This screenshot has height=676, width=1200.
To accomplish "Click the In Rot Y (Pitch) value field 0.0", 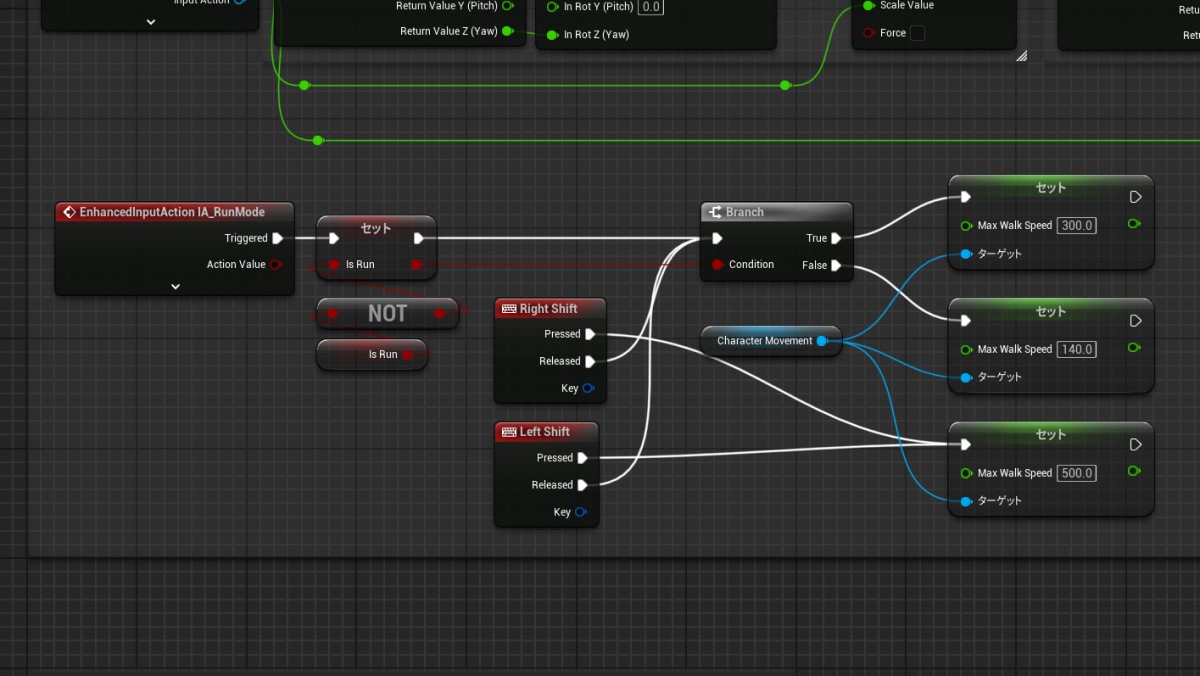I will click(x=651, y=7).
